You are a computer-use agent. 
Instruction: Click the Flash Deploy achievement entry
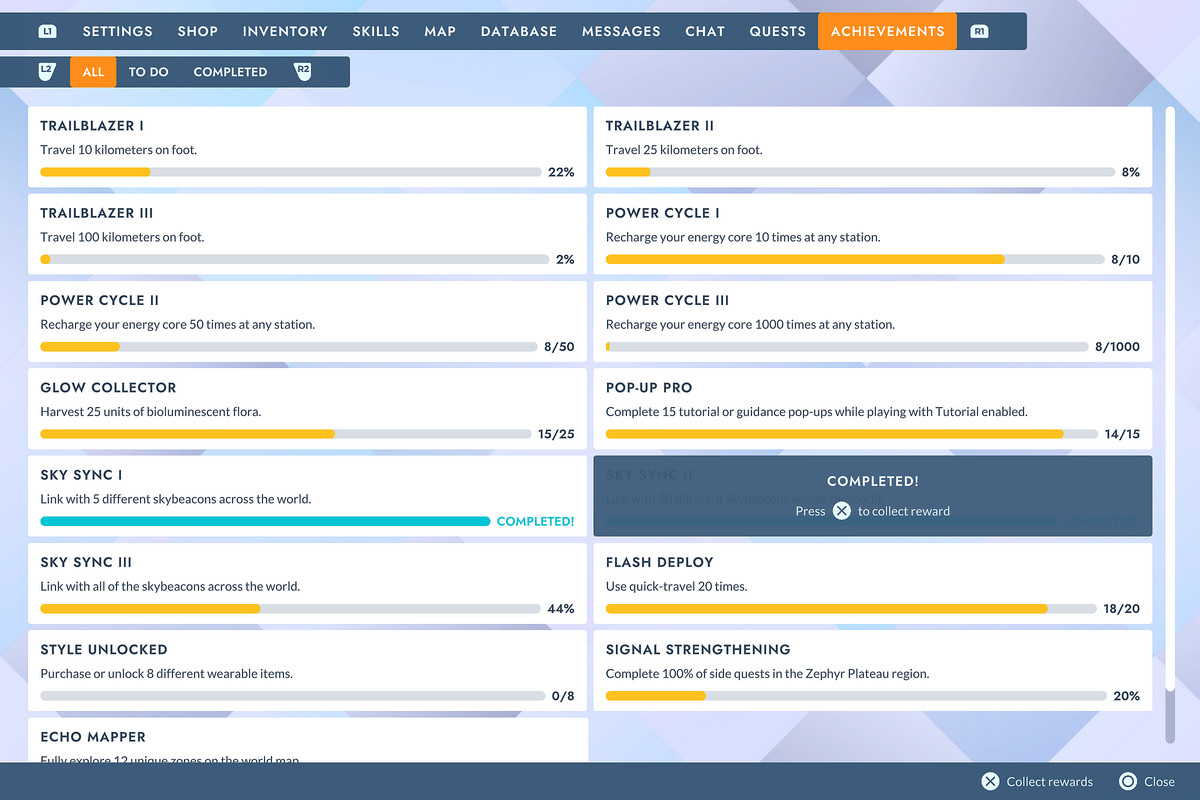click(x=873, y=583)
